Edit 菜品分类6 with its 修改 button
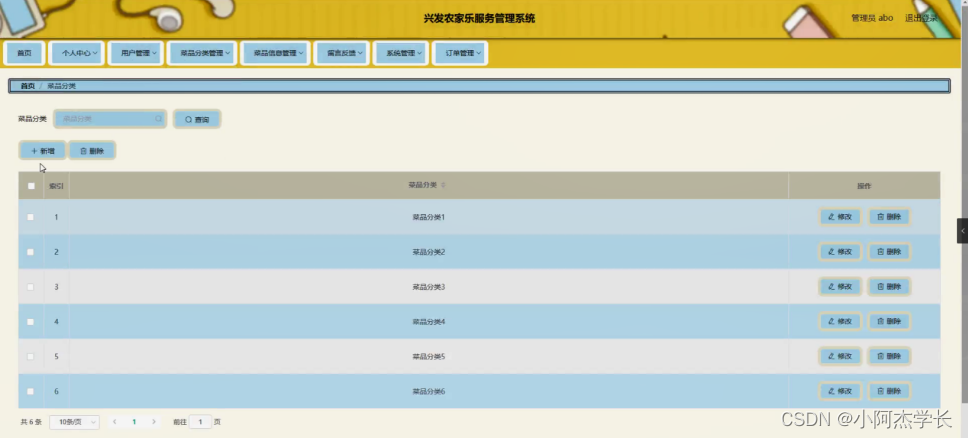The width and height of the screenshot is (968, 438). click(840, 391)
